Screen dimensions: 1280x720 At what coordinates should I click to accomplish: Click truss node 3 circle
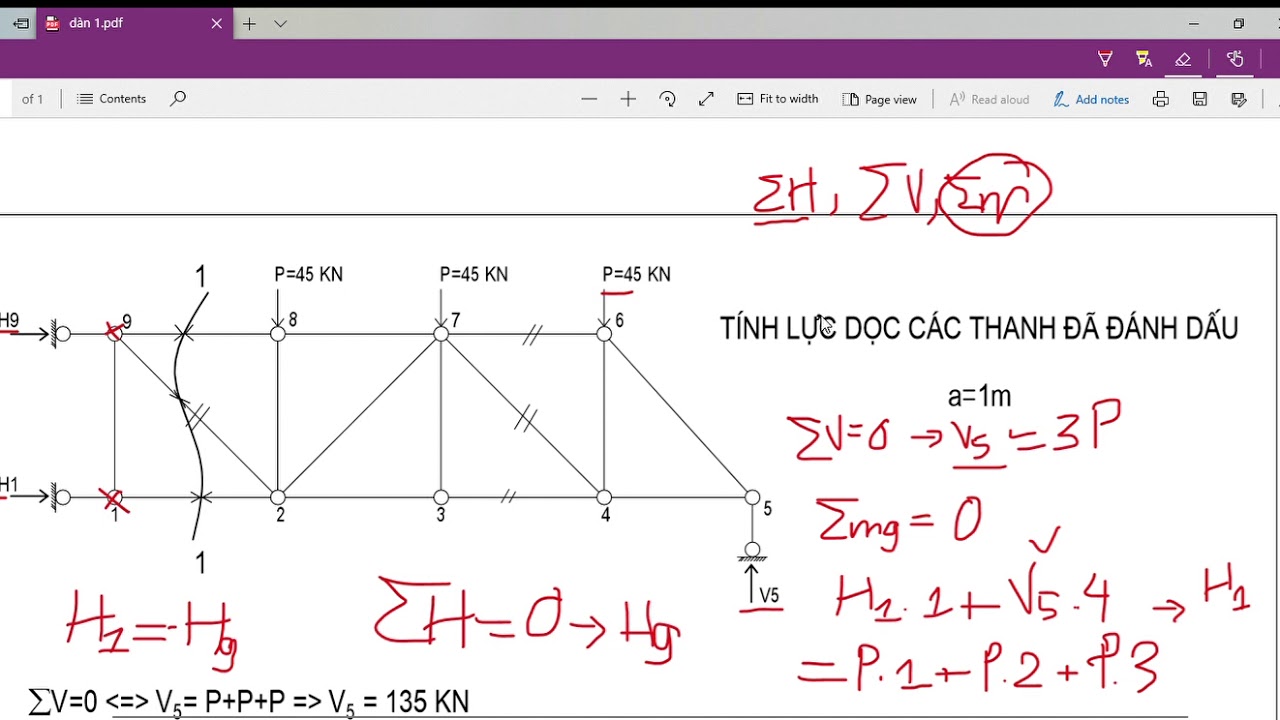pyautogui.click(x=441, y=497)
